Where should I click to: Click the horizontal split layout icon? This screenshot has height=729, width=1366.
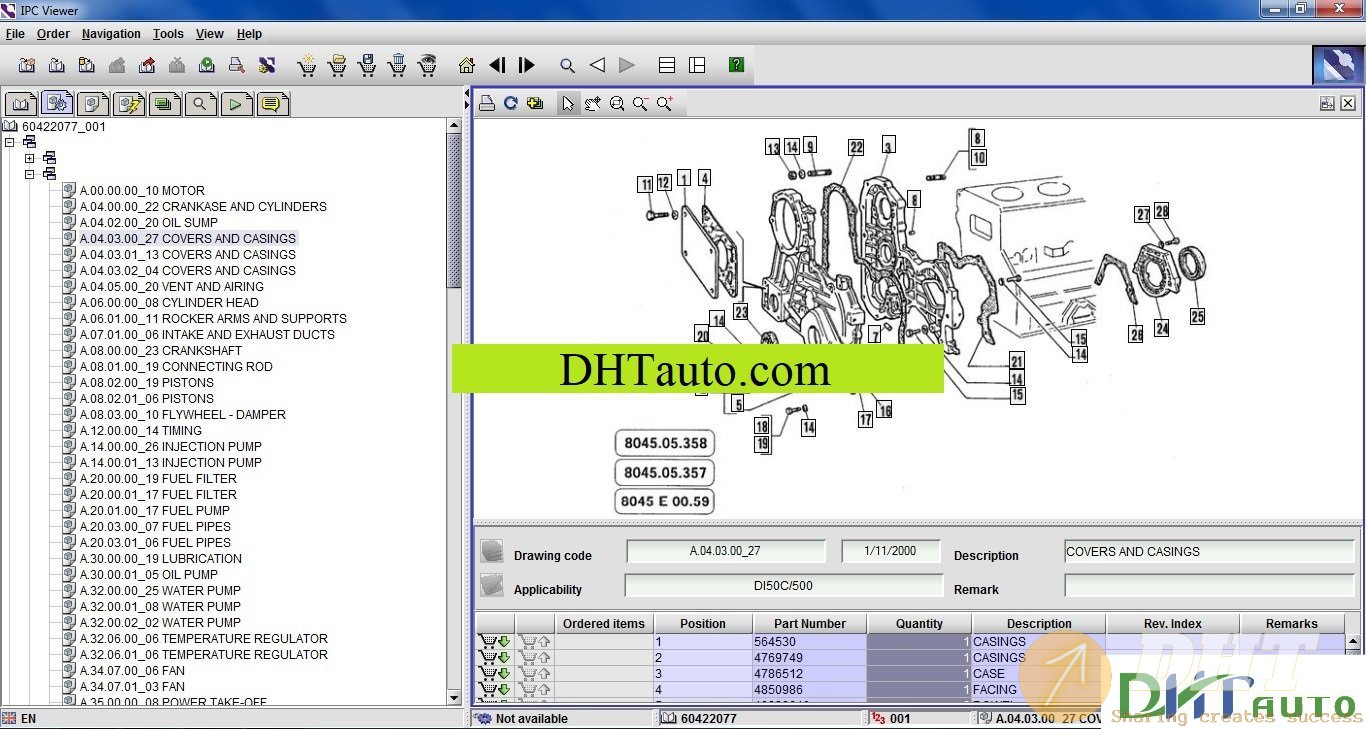tap(667, 66)
